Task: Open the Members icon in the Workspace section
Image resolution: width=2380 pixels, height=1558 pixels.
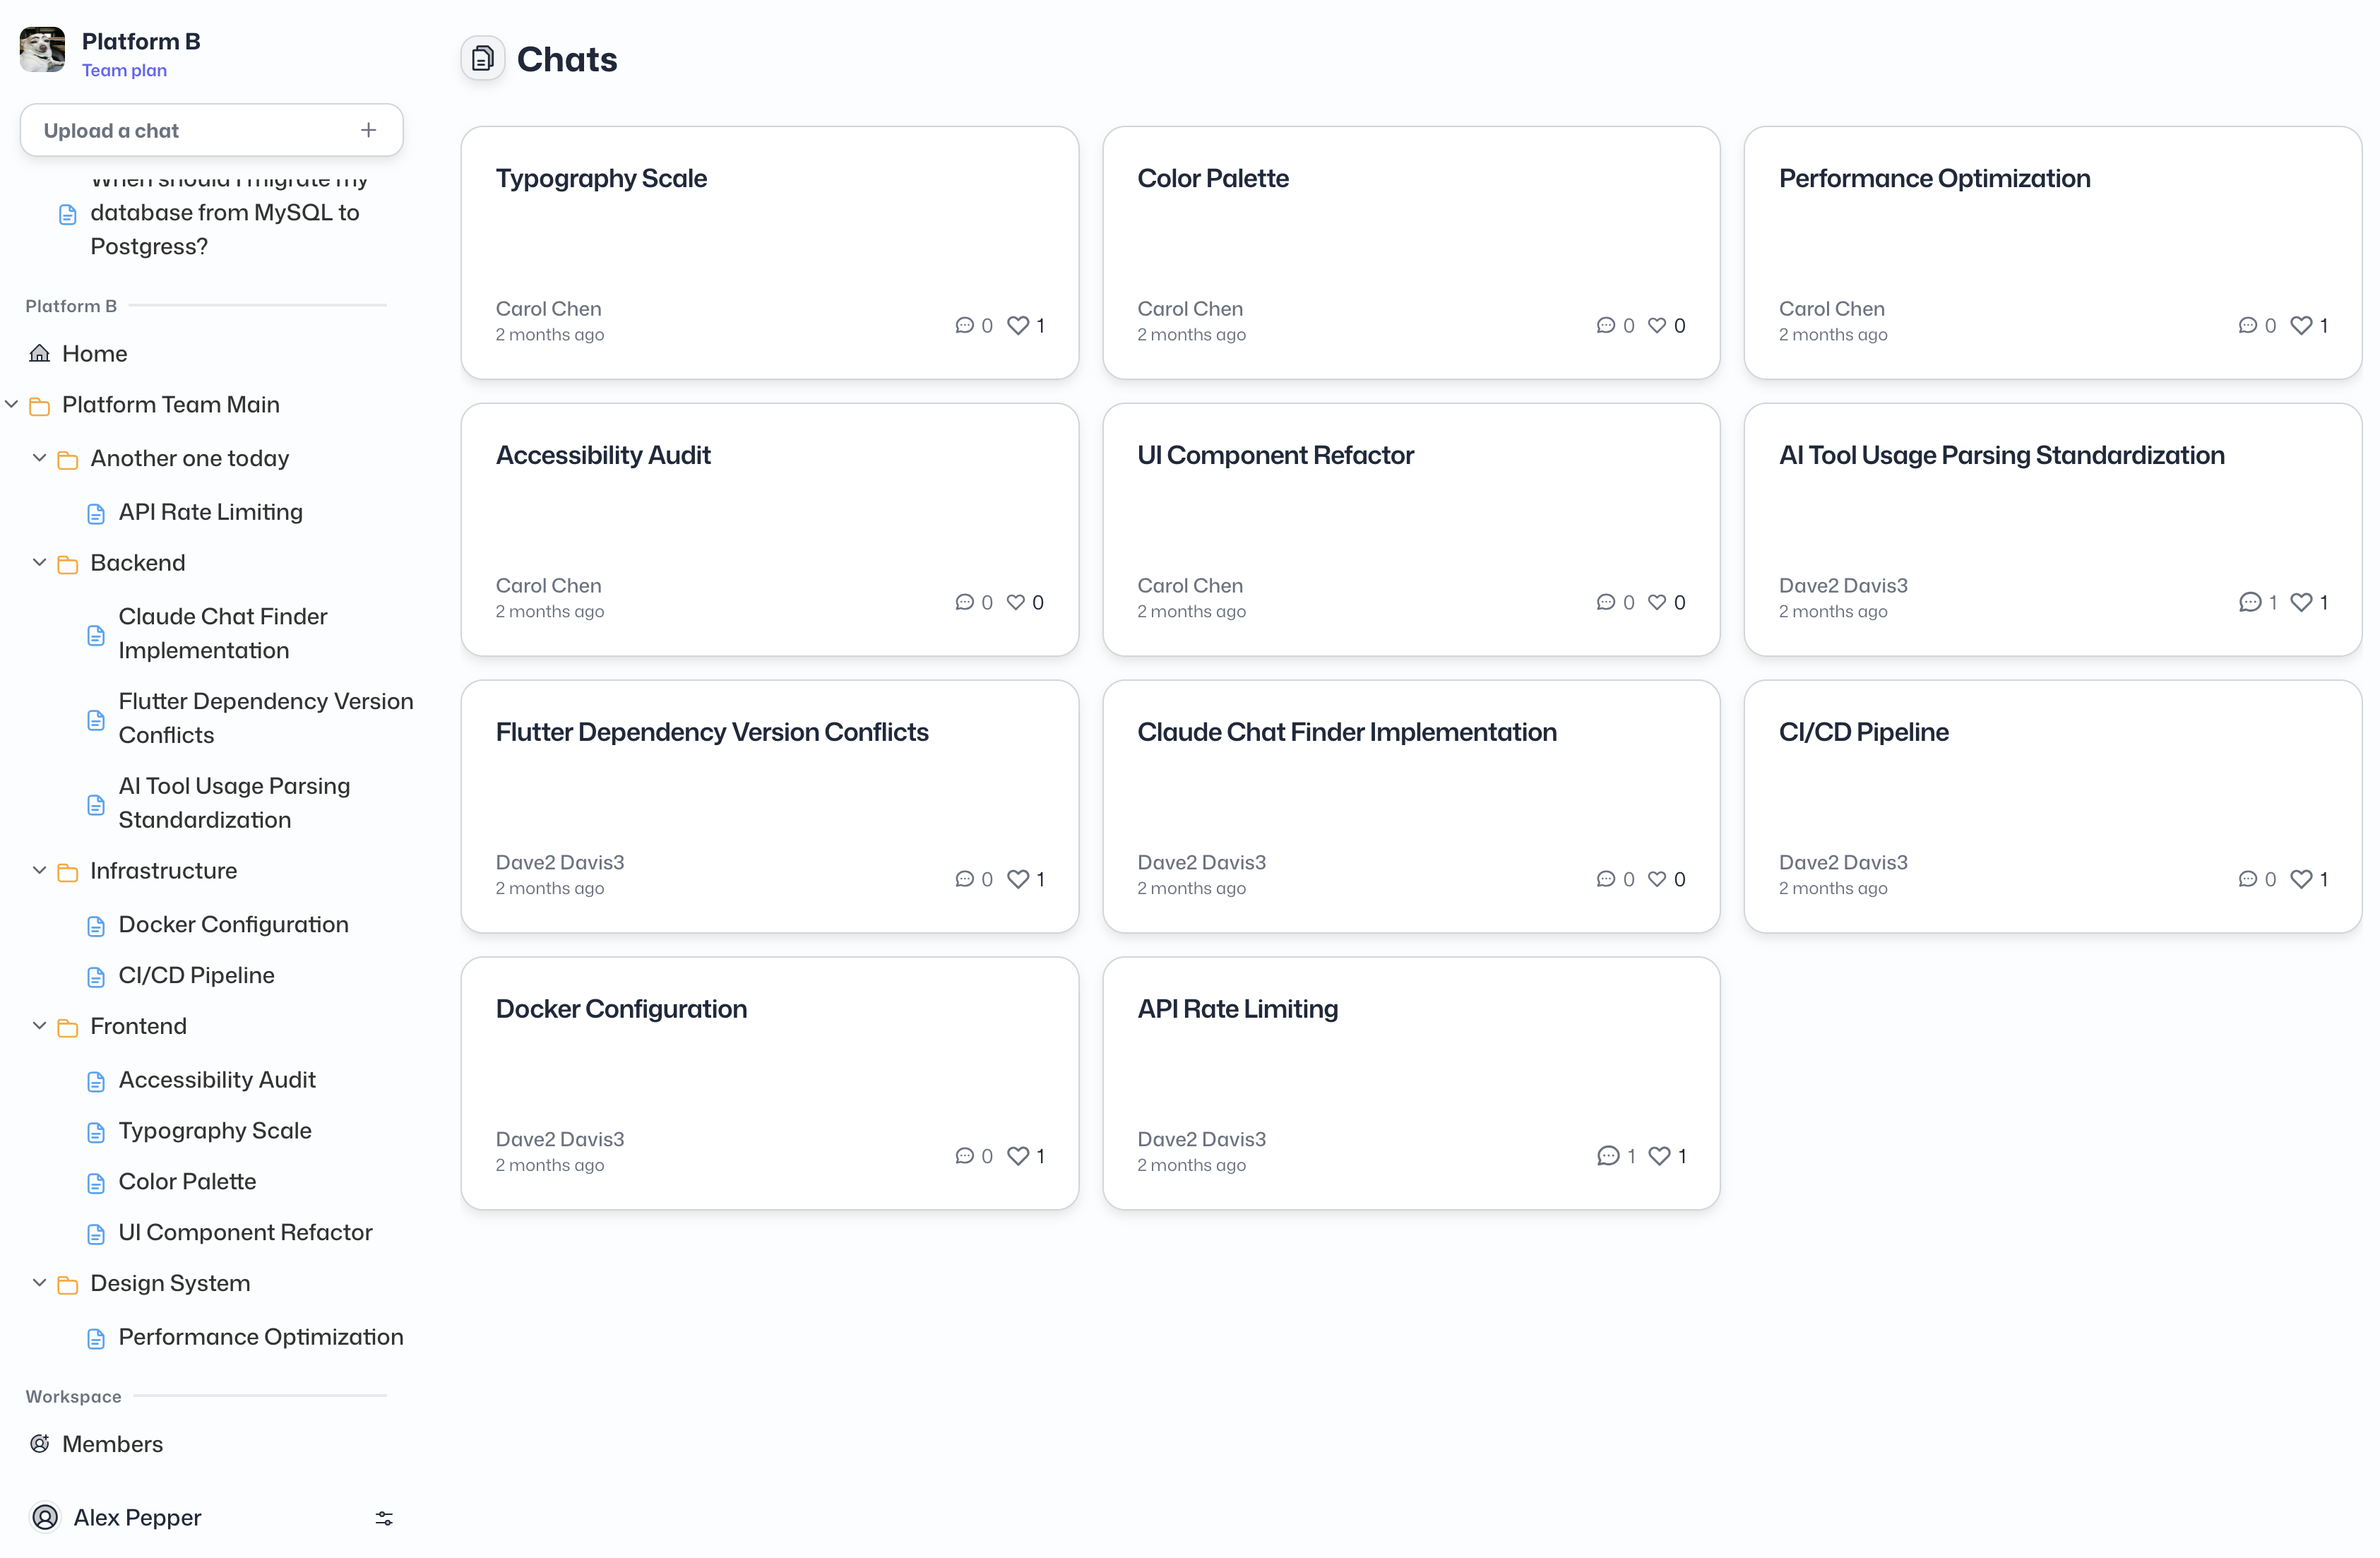Action: click(x=40, y=1444)
